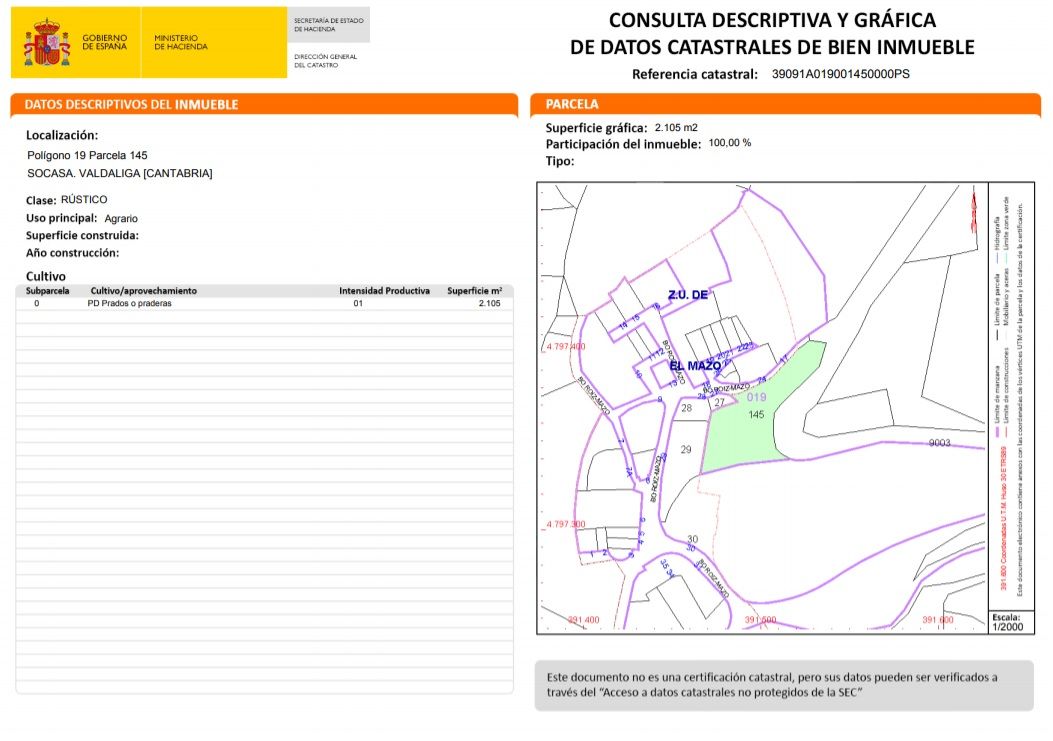
Task: Click parcel number 29 on the map
Action: (x=686, y=449)
